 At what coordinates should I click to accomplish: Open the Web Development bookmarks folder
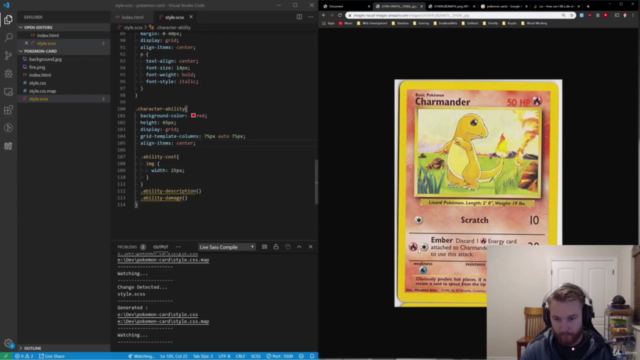[372, 23]
